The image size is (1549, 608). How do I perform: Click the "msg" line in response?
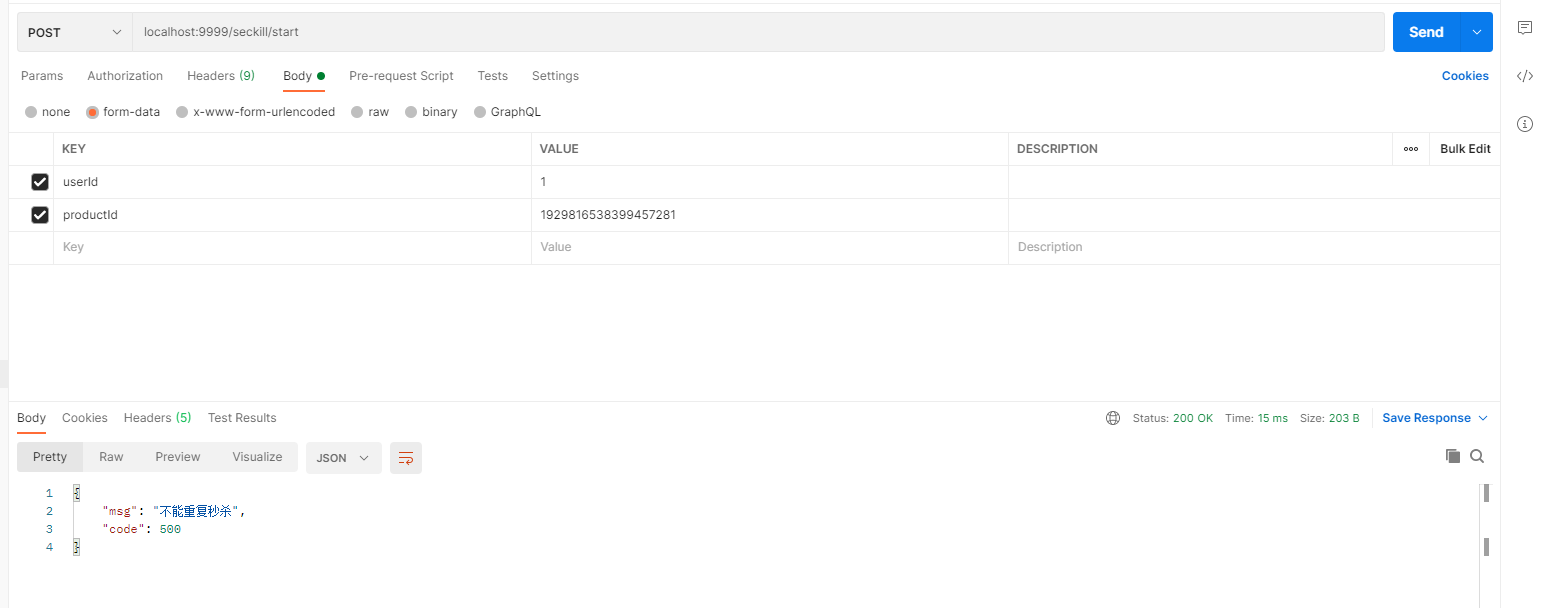tap(173, 512)
